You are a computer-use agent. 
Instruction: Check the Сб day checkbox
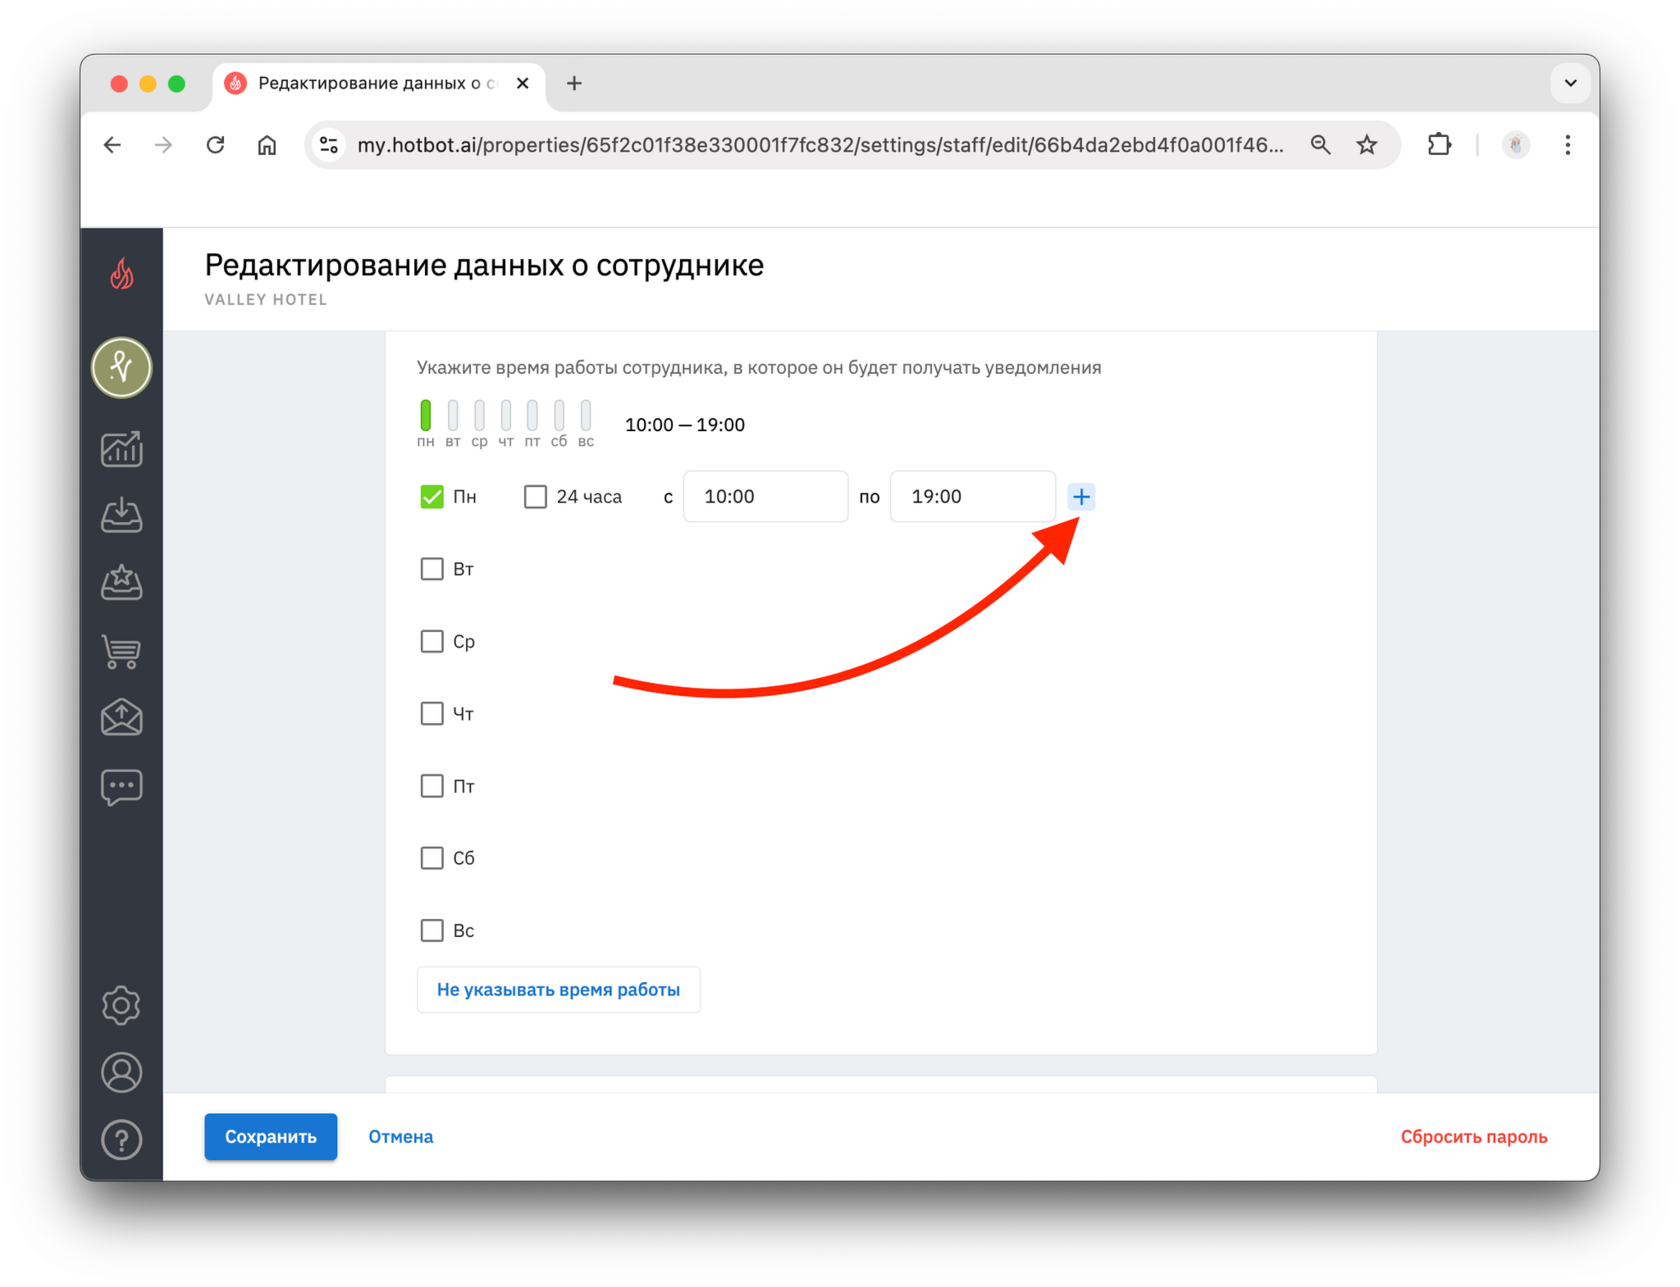point(432,858)
